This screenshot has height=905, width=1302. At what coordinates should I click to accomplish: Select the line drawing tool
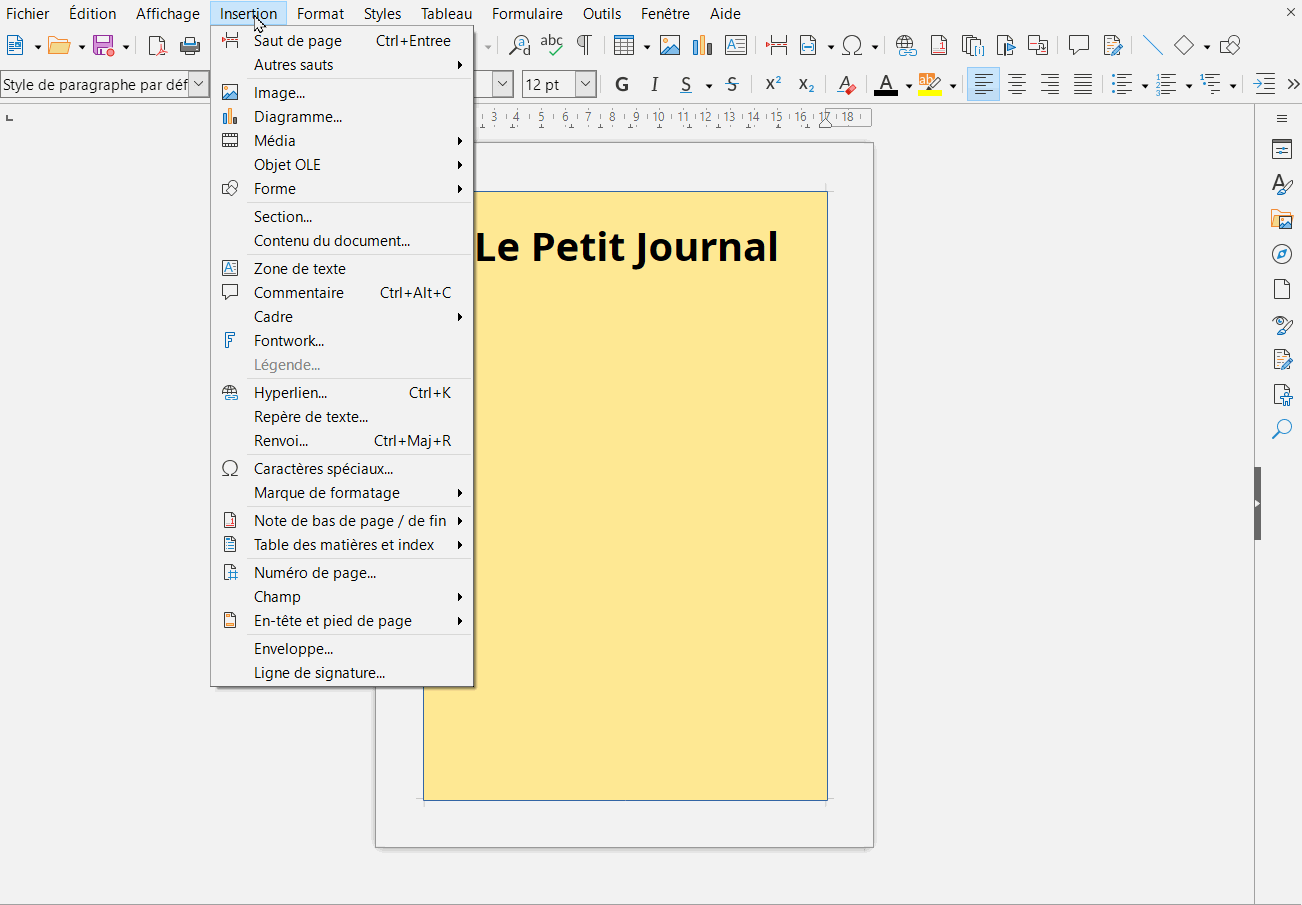pyautogui.click(x=1152, y=45)
